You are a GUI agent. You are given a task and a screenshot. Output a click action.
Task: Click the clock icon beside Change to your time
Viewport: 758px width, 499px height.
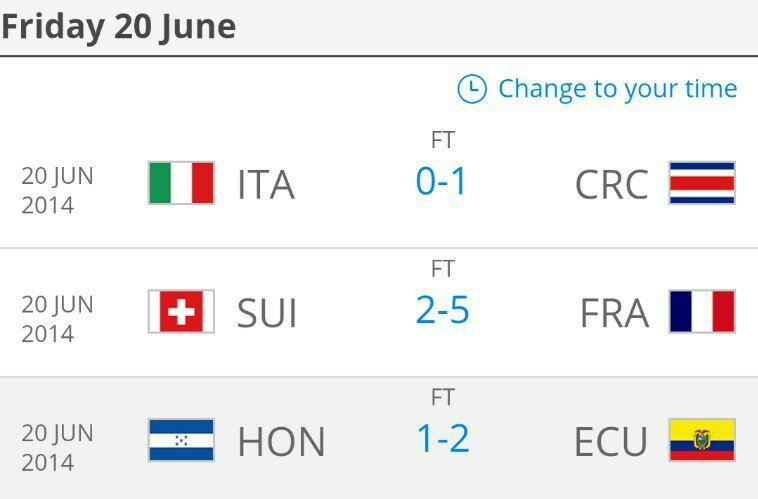[x=472, y=89]
